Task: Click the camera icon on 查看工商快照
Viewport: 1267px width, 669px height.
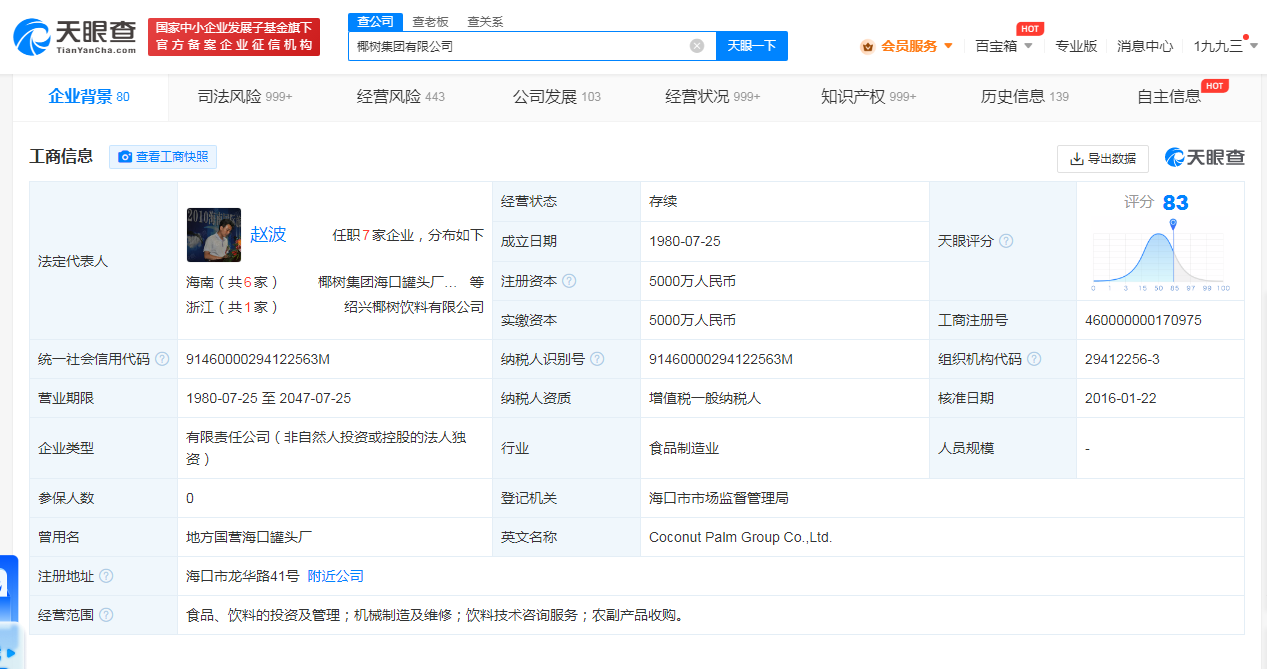Action: click(x=125, y=157)
